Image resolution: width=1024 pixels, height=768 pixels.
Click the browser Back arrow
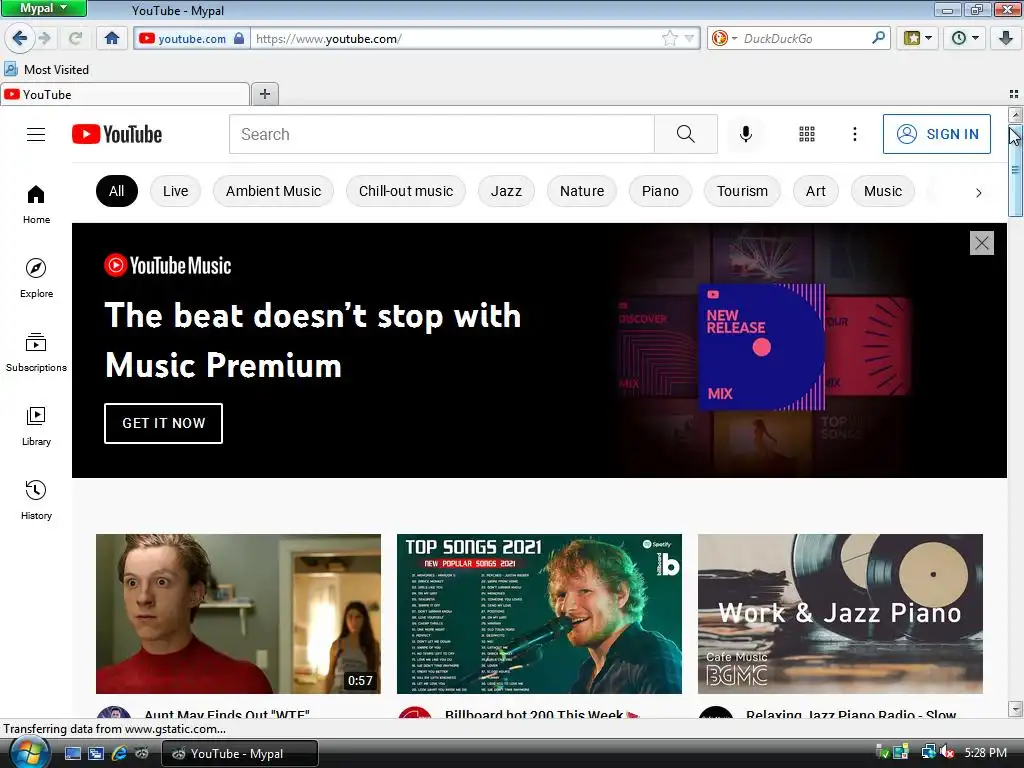(x=20, y=38)
